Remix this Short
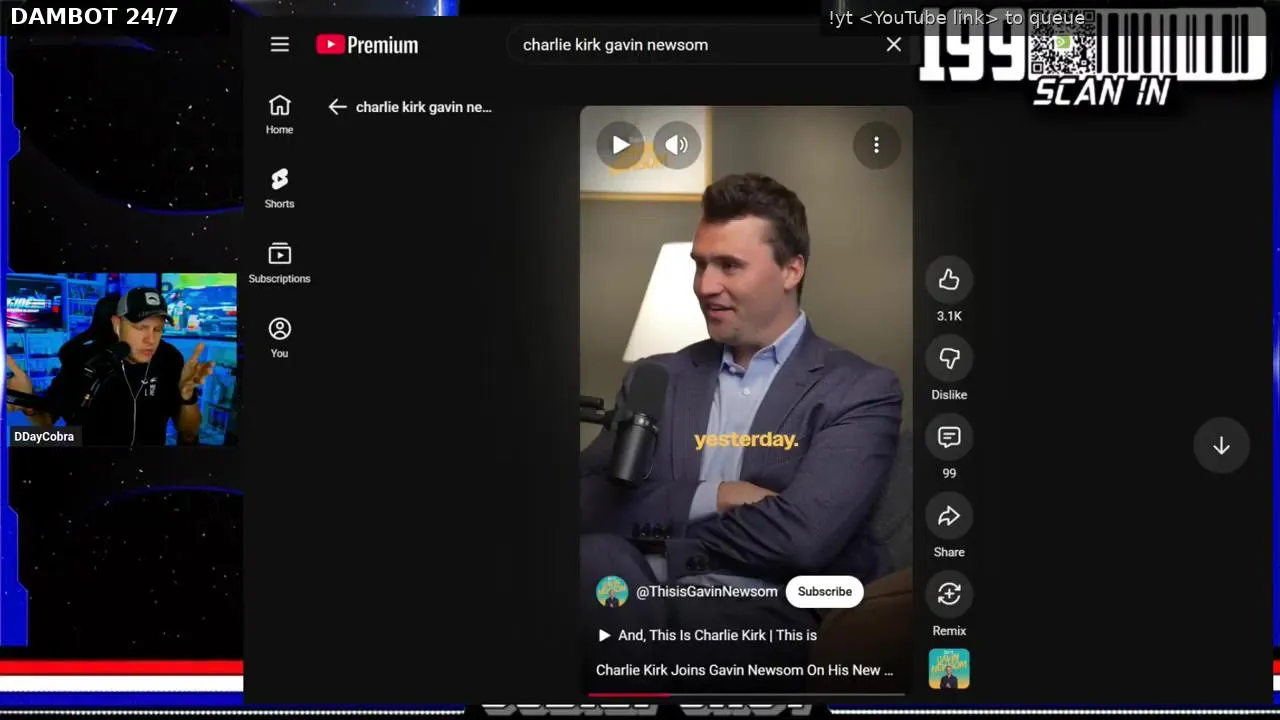The width and height of the screenshot is (1280, 720). [949, 594]
